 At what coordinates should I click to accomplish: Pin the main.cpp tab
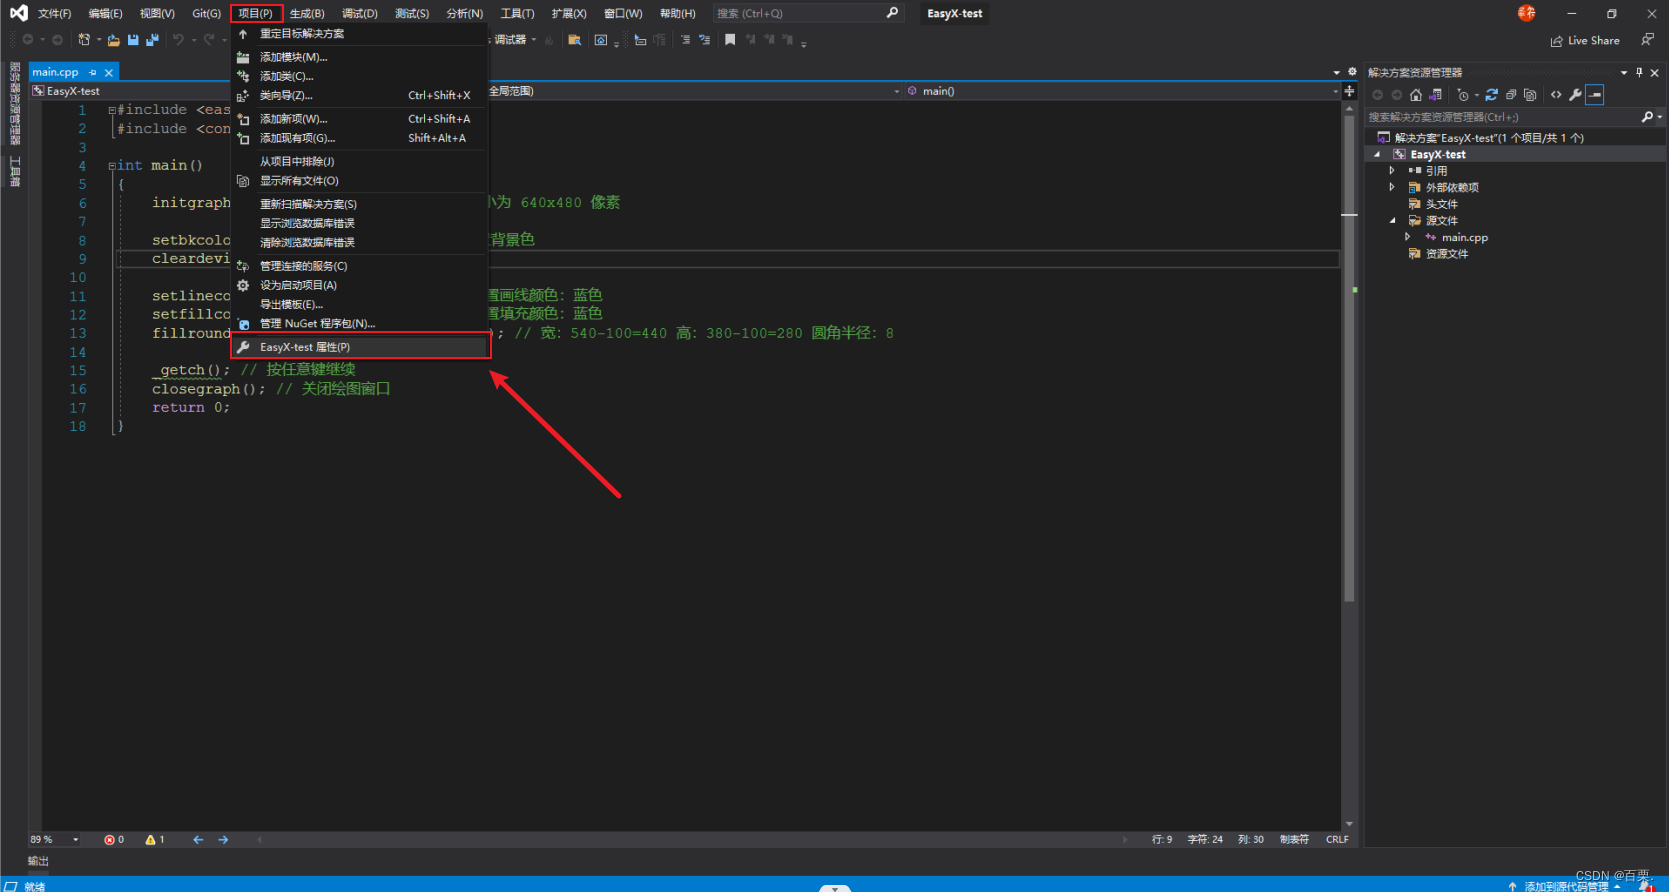click(x=93, y=72)
